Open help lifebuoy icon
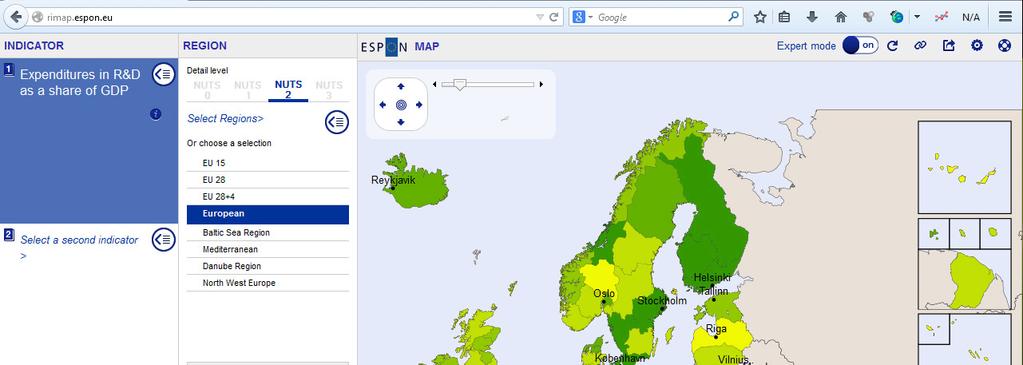 1005,46
